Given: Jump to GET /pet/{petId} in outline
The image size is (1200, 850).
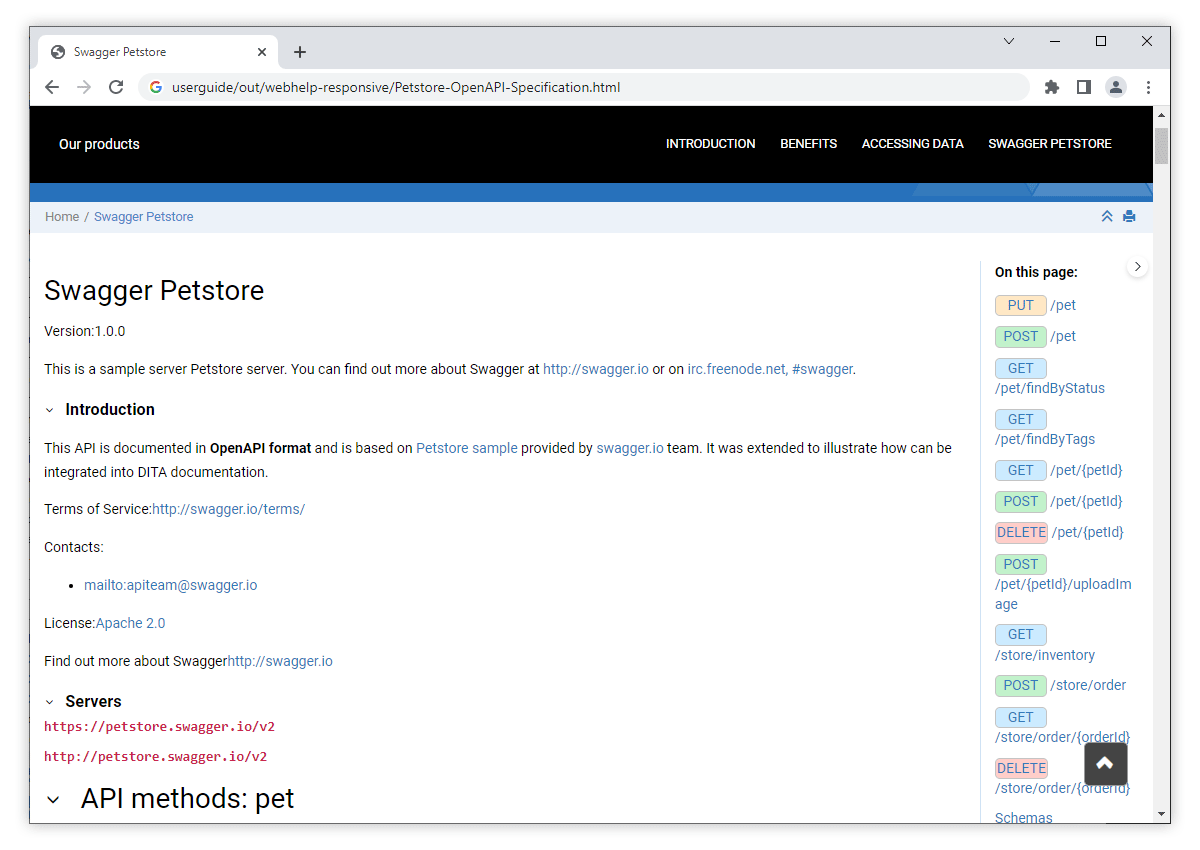Looking at the screenshot, I should (x=1059, y=470).
